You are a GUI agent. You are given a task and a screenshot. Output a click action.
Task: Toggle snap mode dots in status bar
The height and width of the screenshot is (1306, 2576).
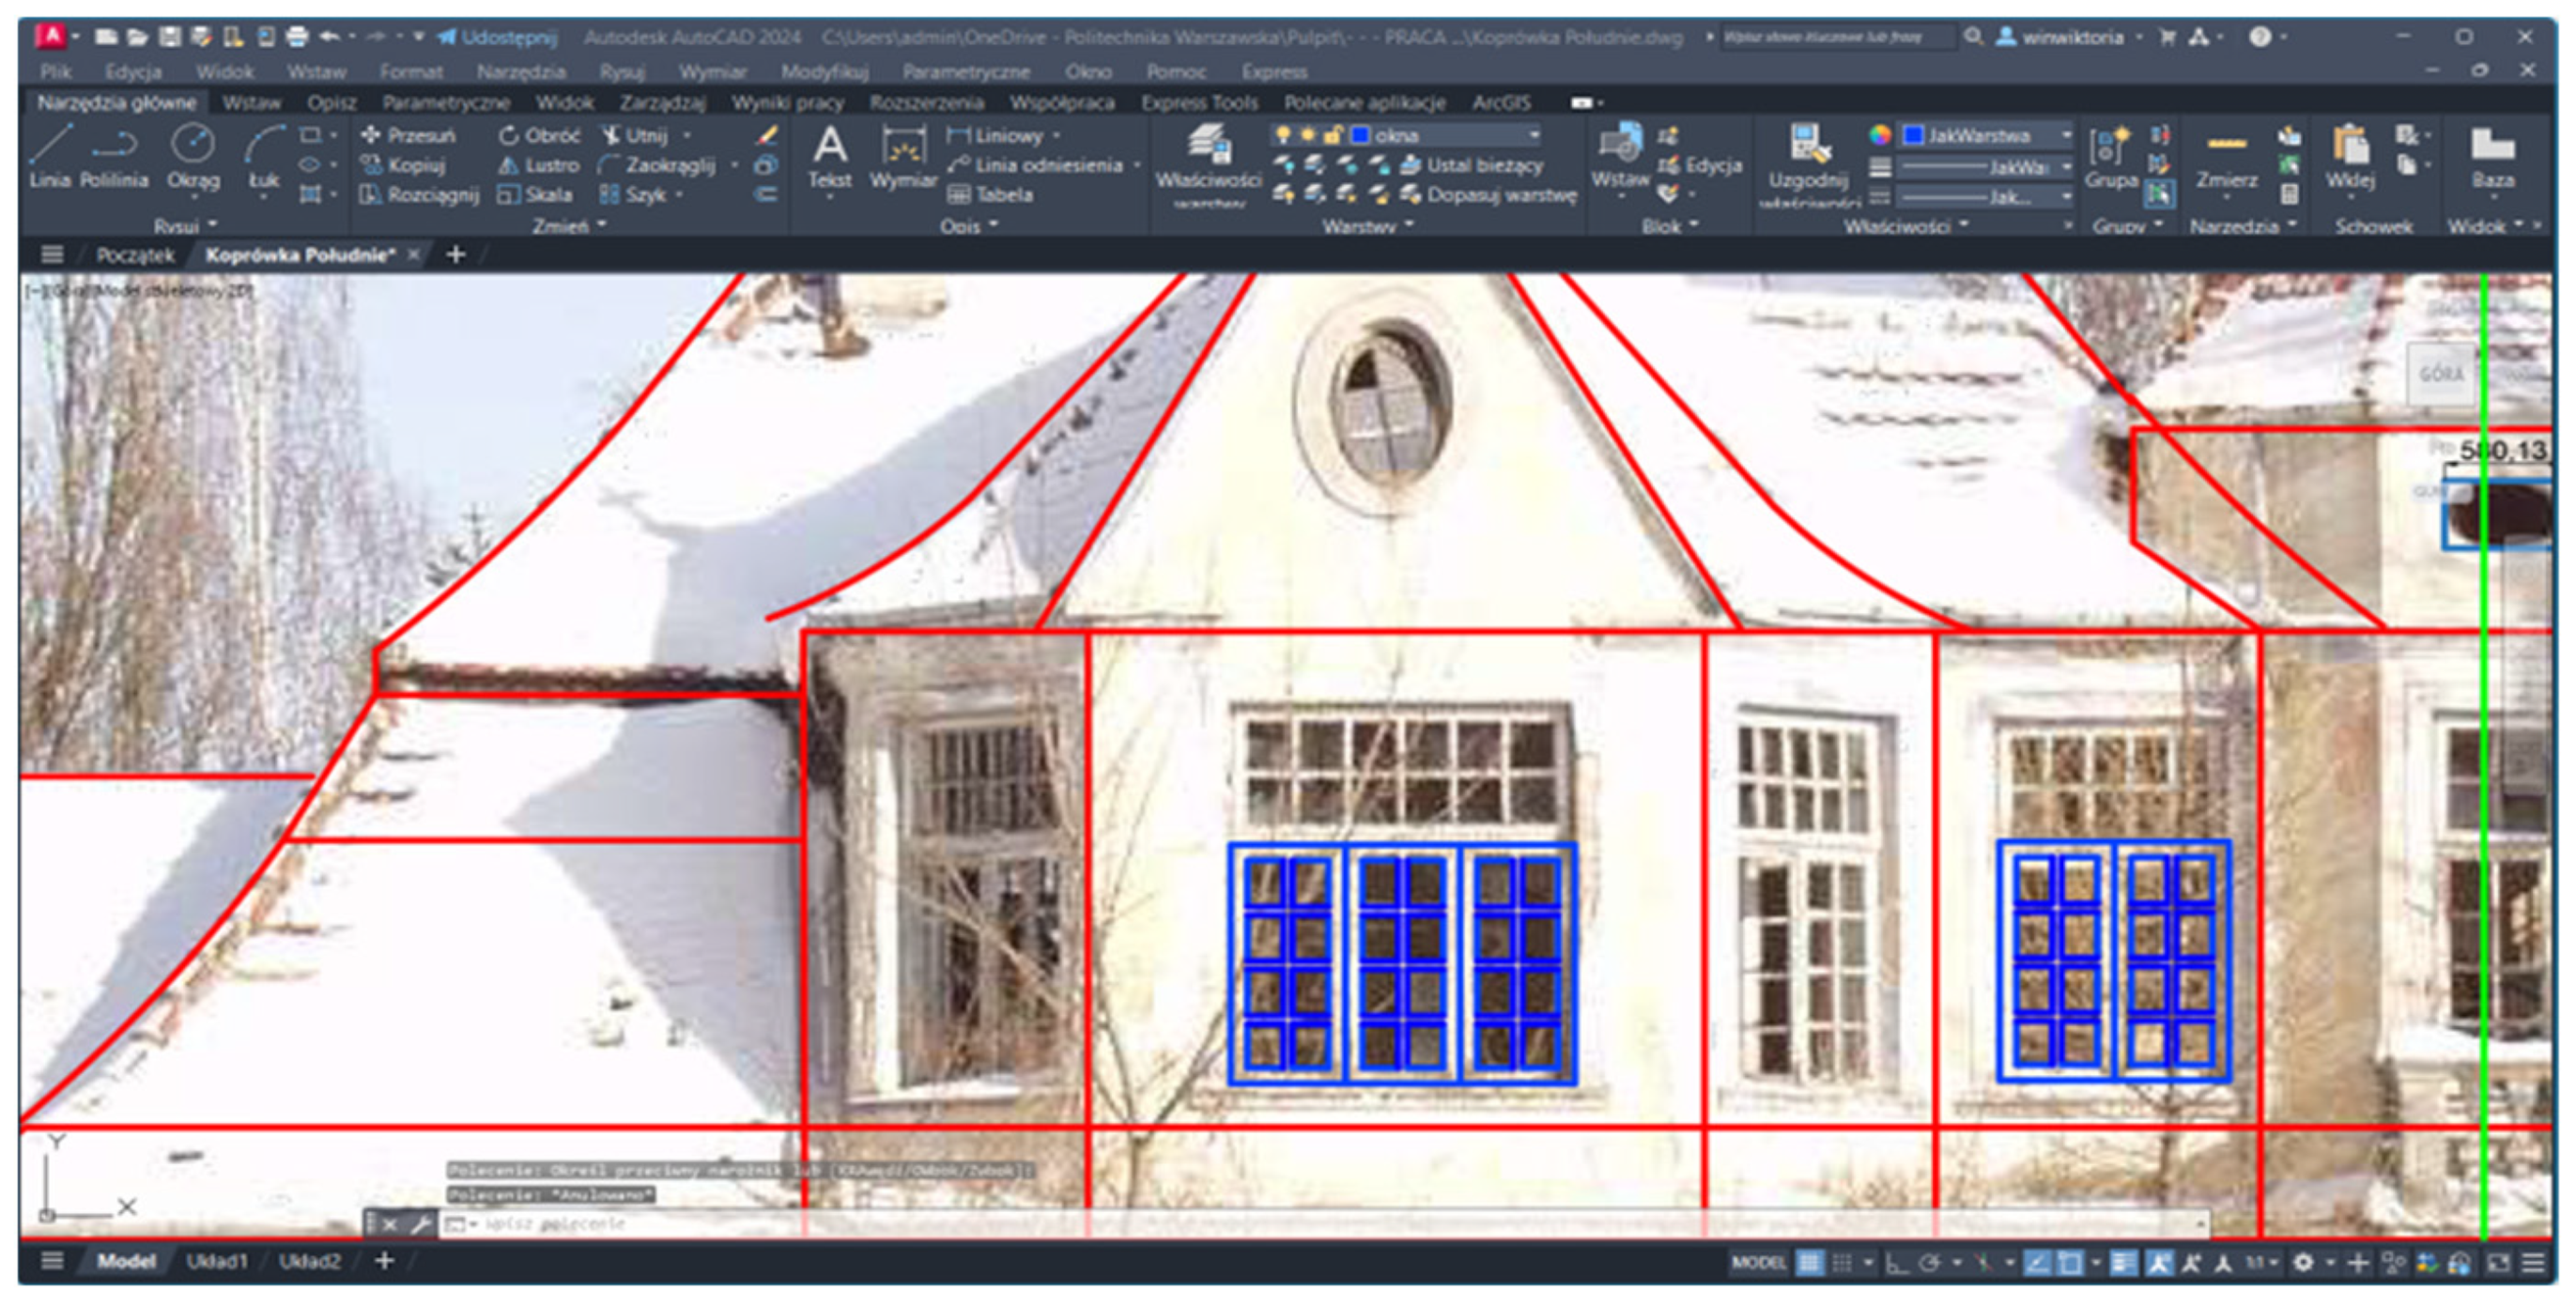click(x=1842, y=1263)
